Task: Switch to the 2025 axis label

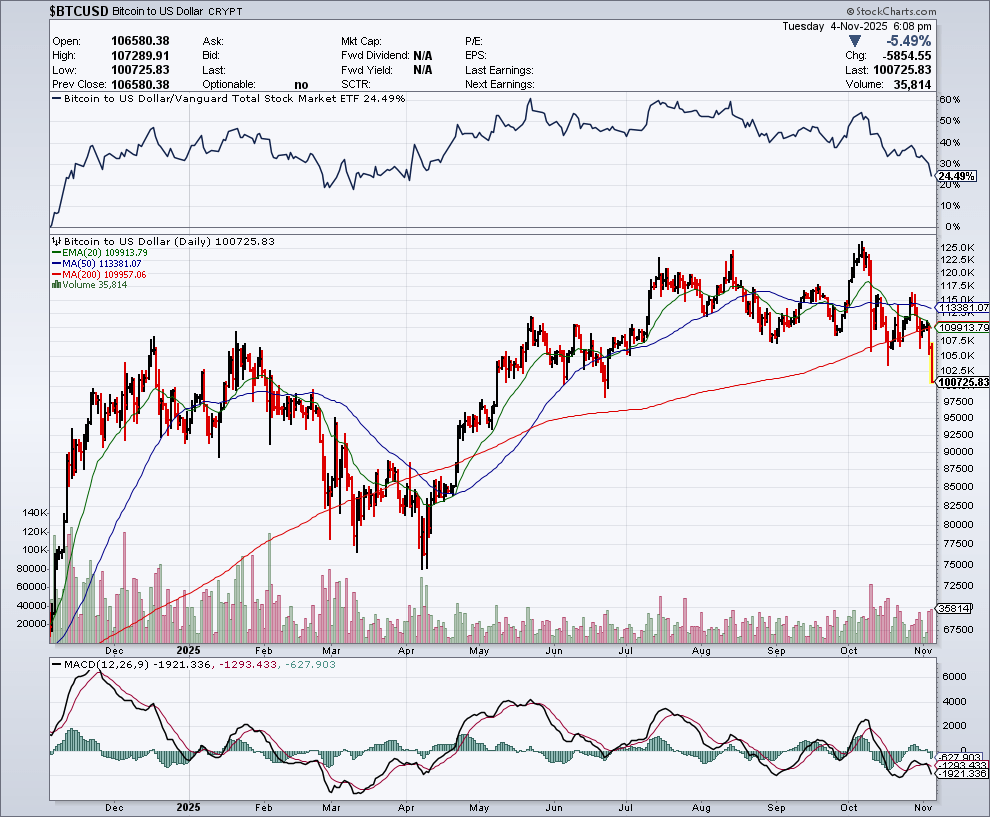Action: tap(188, 650)
